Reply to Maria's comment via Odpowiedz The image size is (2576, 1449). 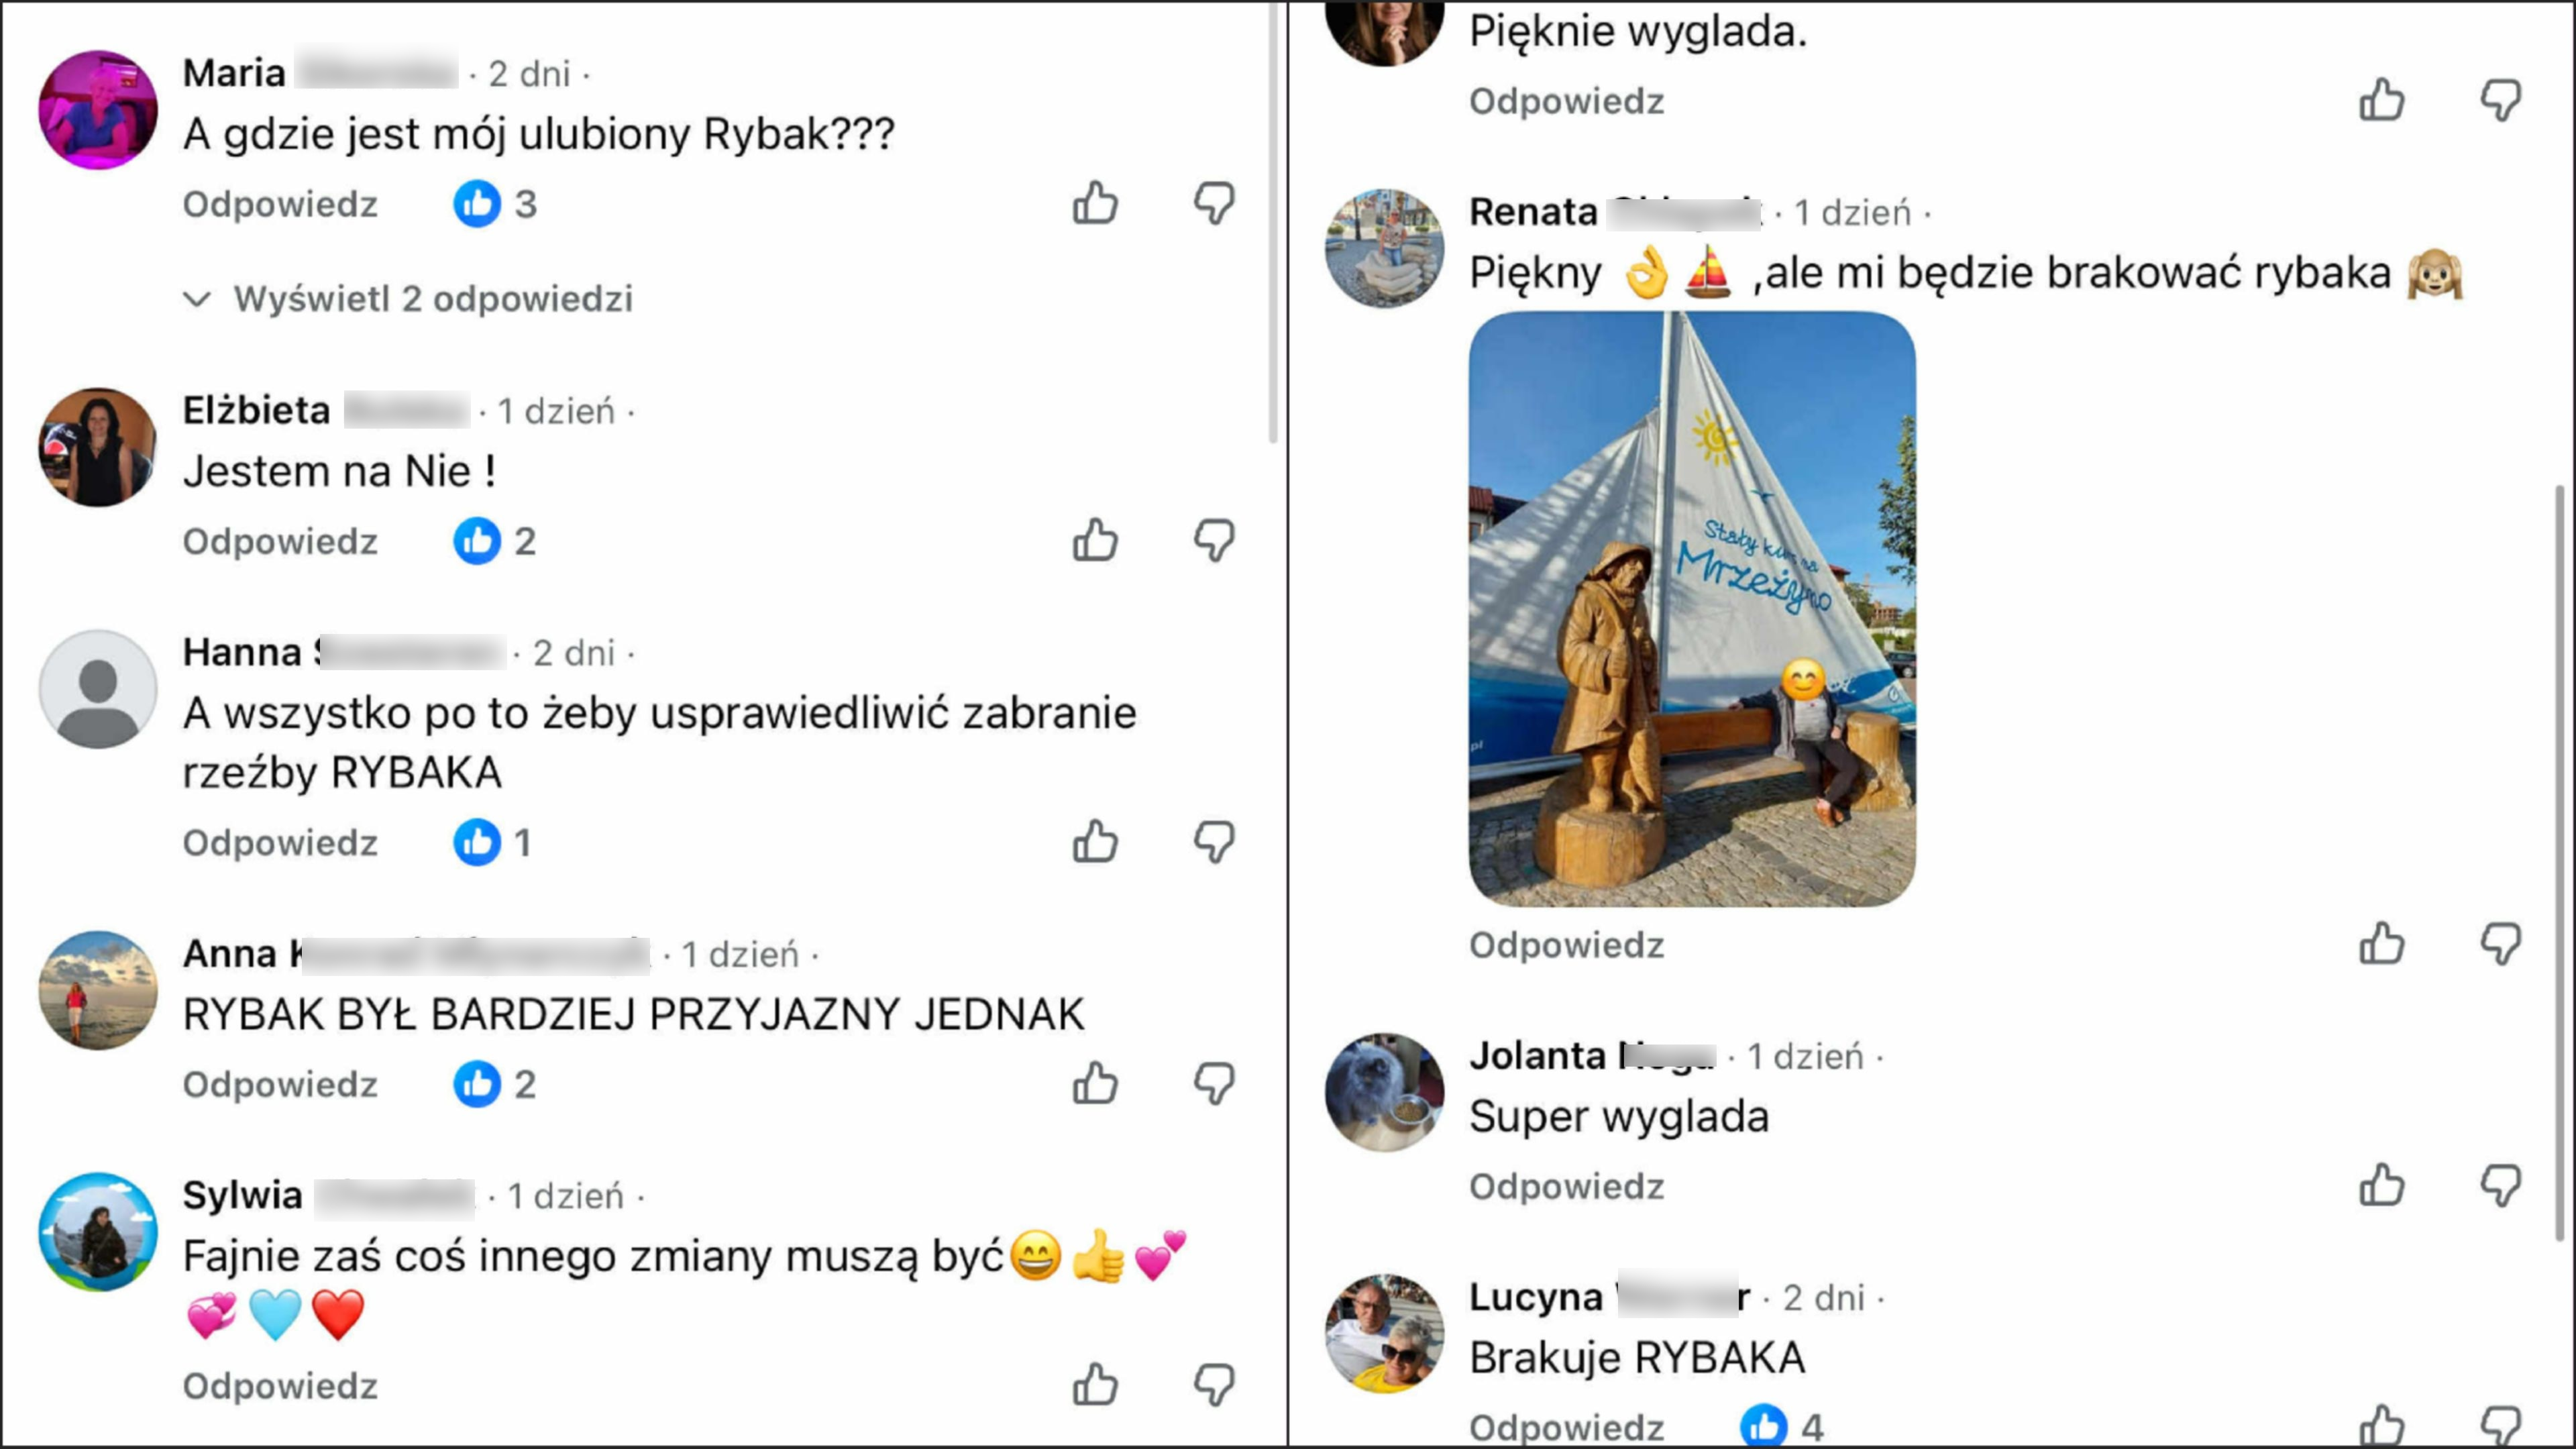280,204
